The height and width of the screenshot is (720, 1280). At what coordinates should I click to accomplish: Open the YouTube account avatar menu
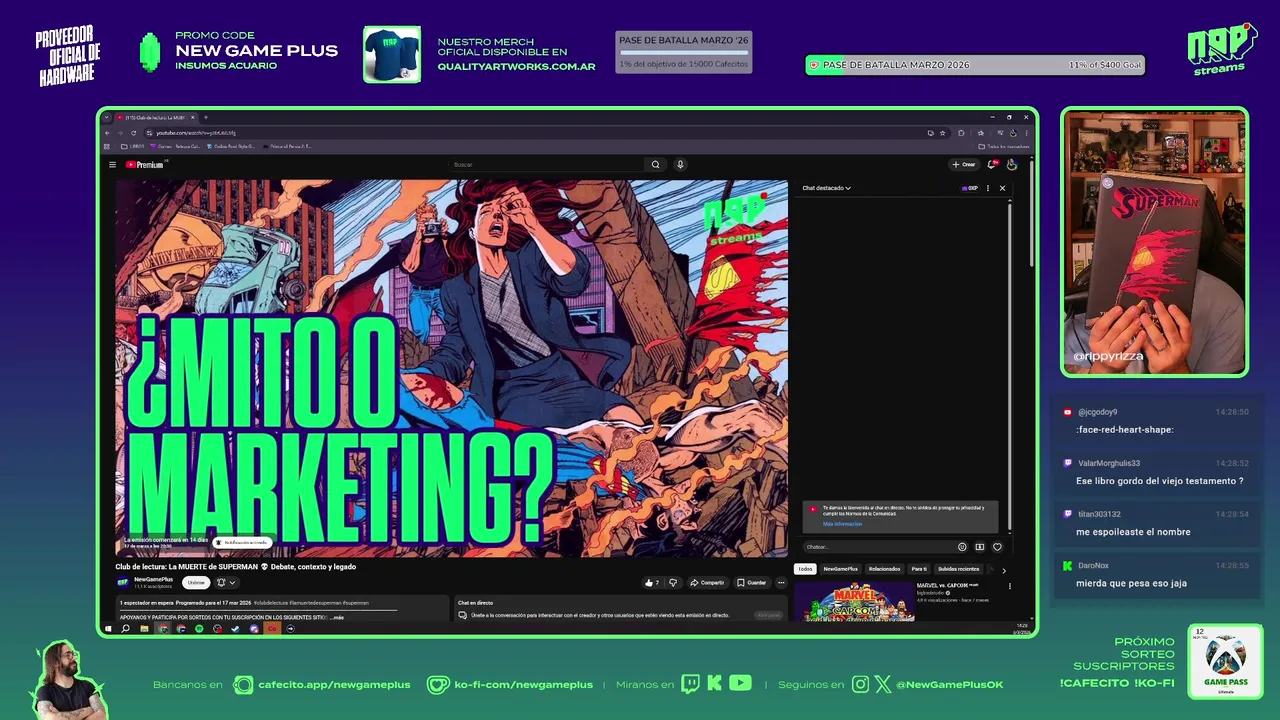pyautogui.click(x=1012, y=165)
